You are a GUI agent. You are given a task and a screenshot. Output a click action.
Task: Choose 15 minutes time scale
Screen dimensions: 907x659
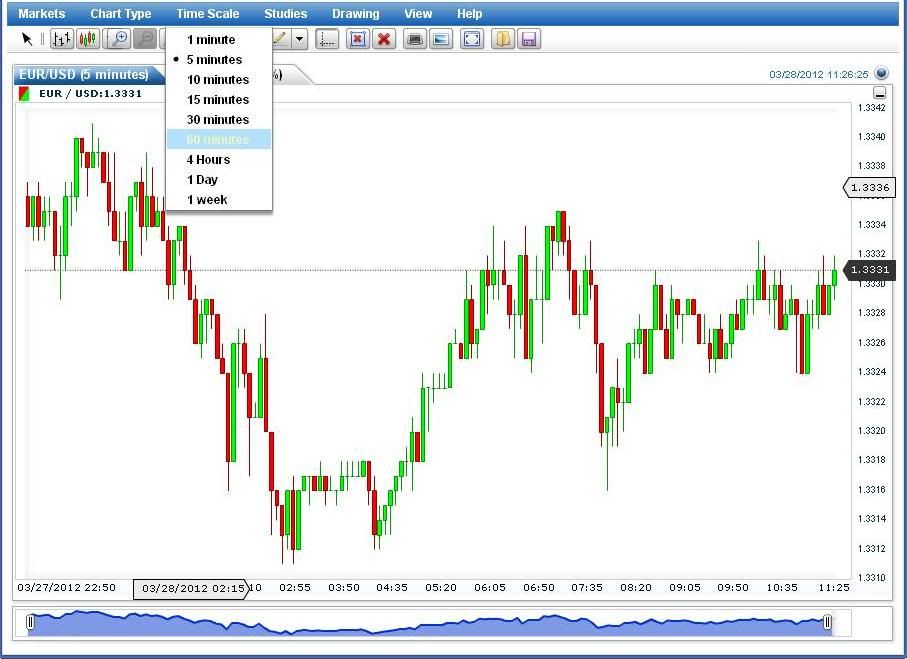[219, 100]
